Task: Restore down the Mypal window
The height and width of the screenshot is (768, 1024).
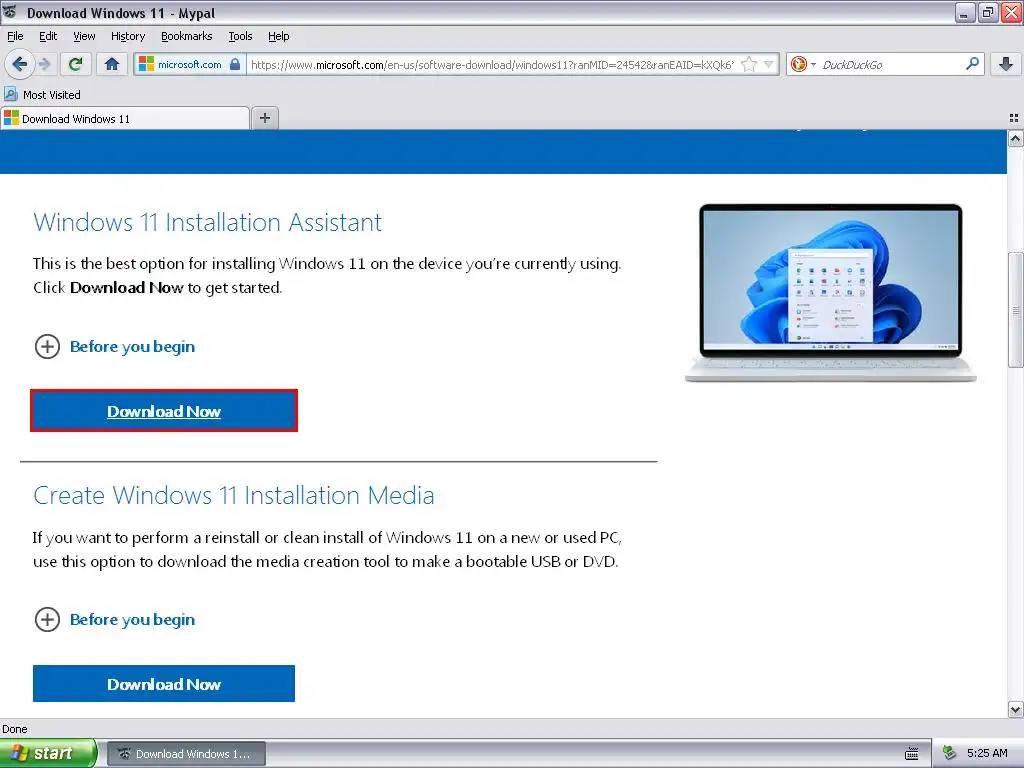Action: [x=988, y=12]
